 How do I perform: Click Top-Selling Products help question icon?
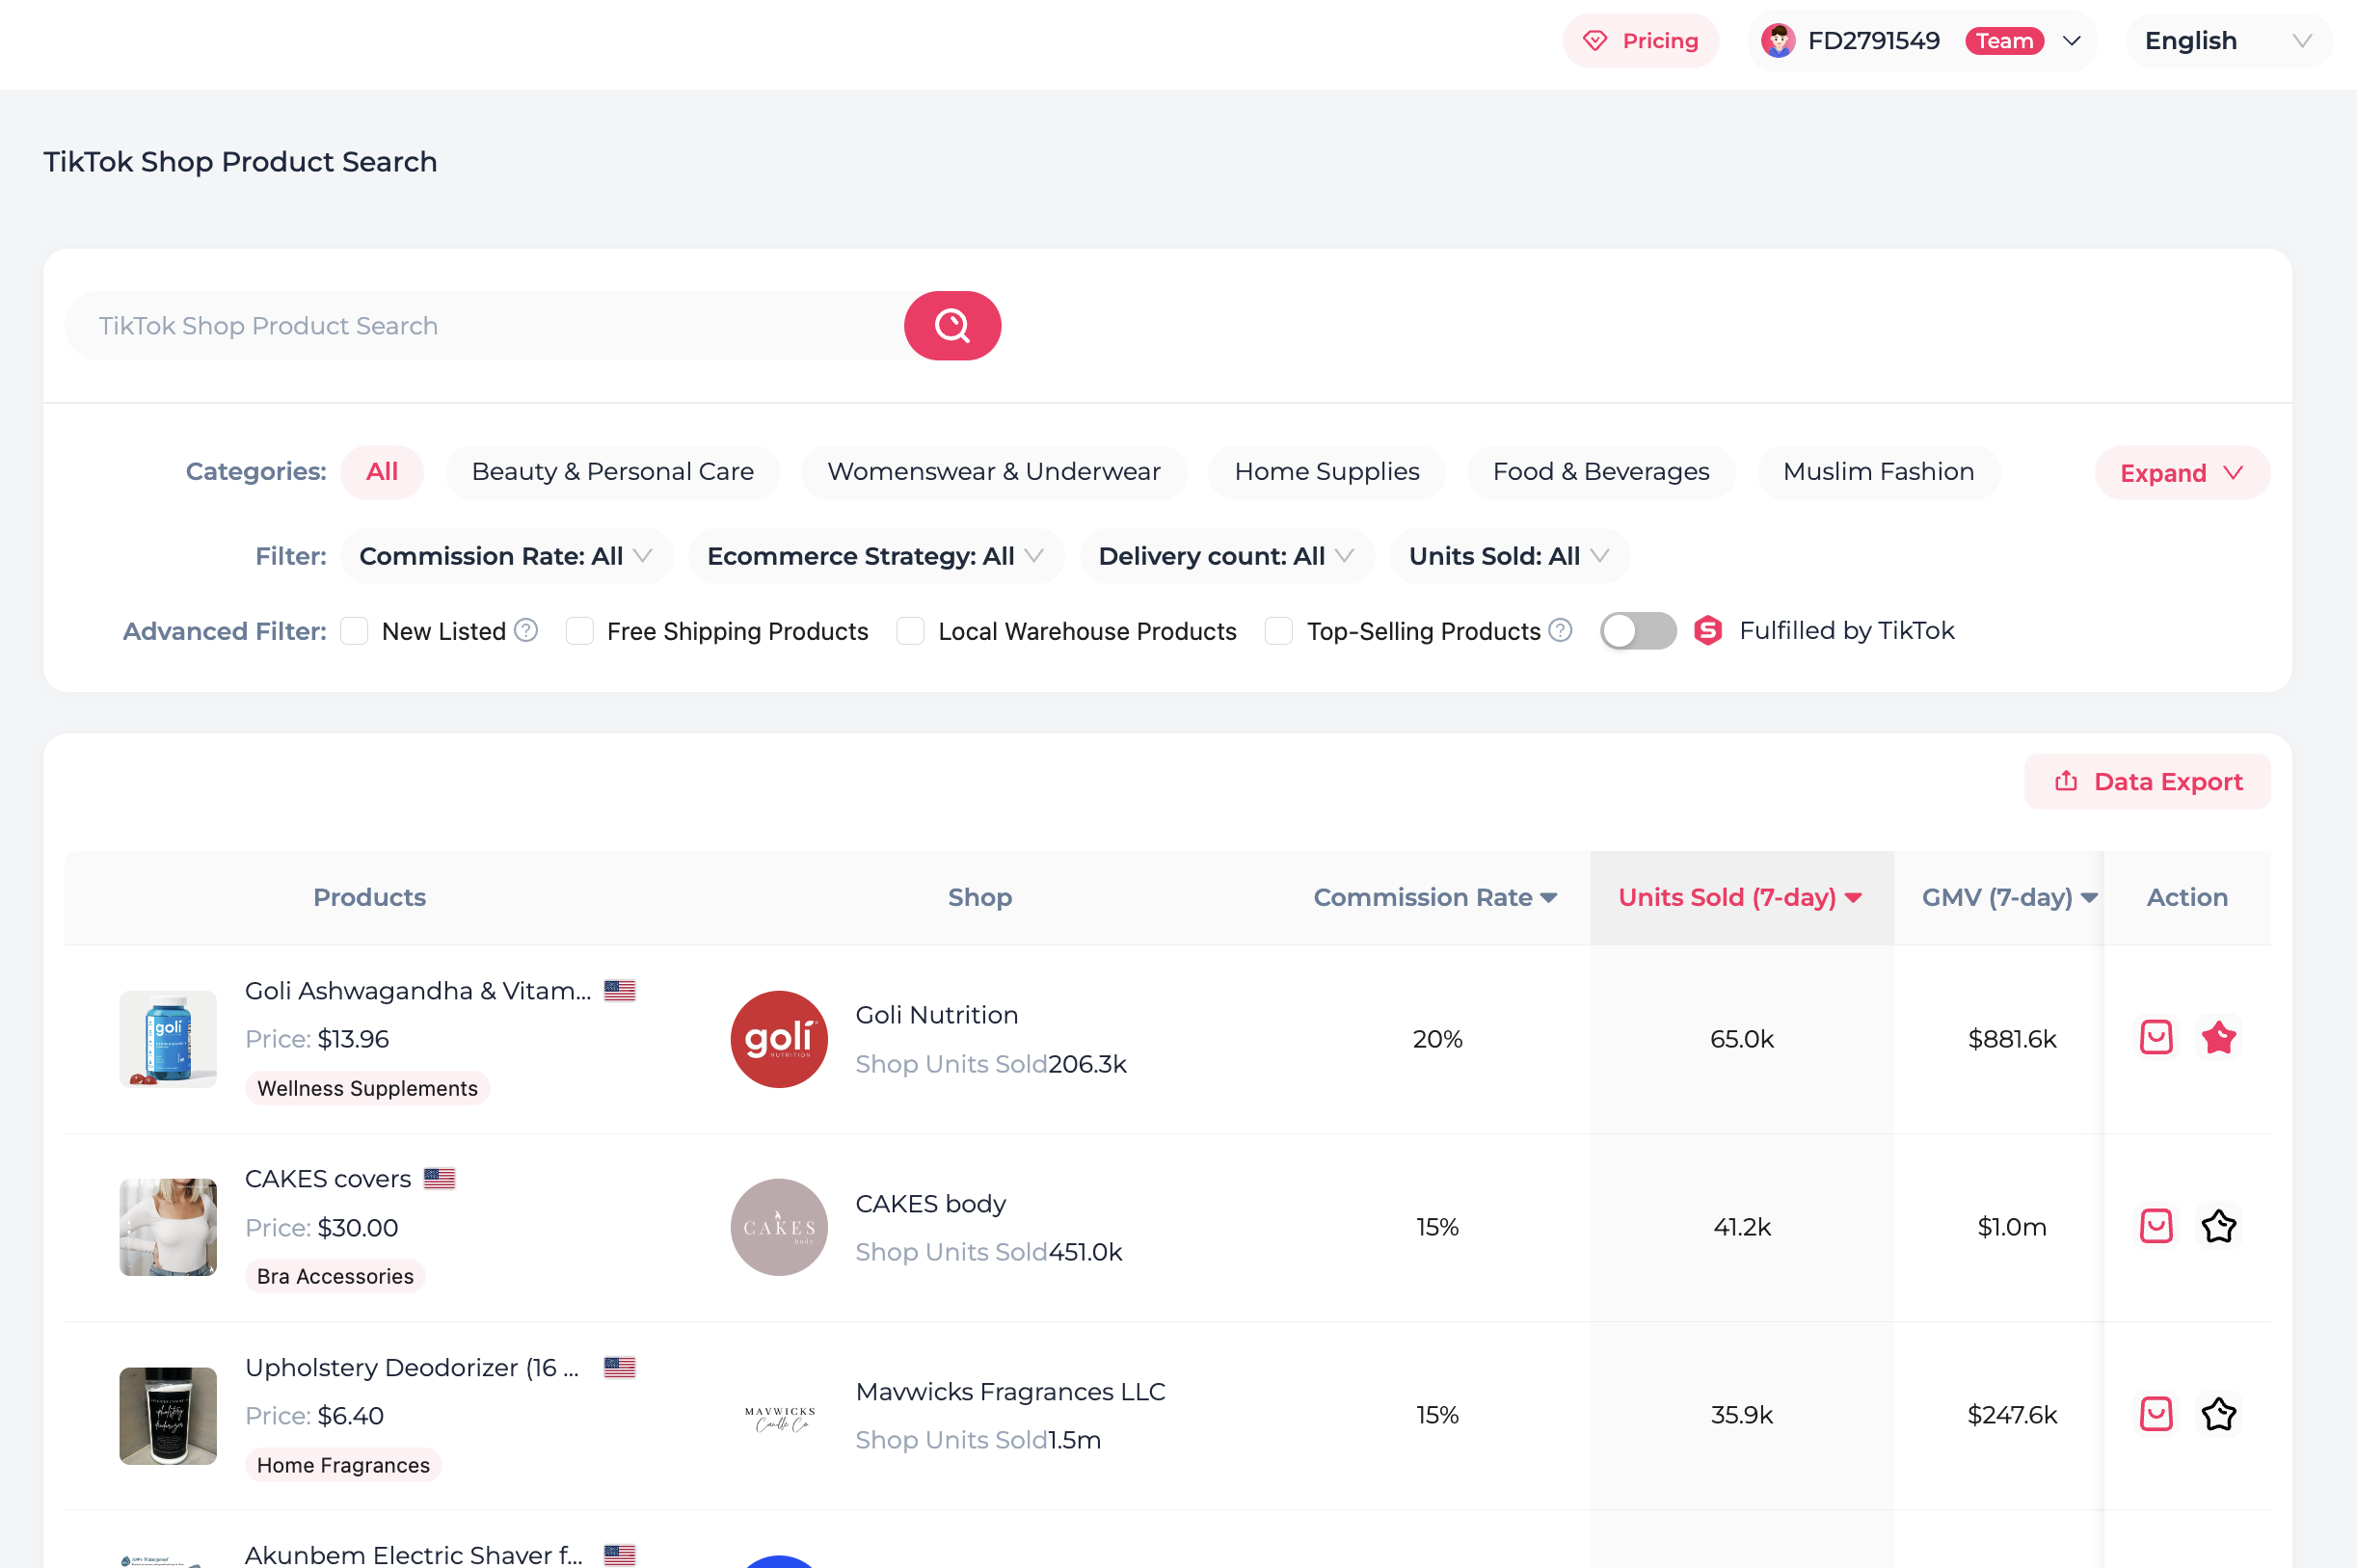click(x=1559, y=630)
